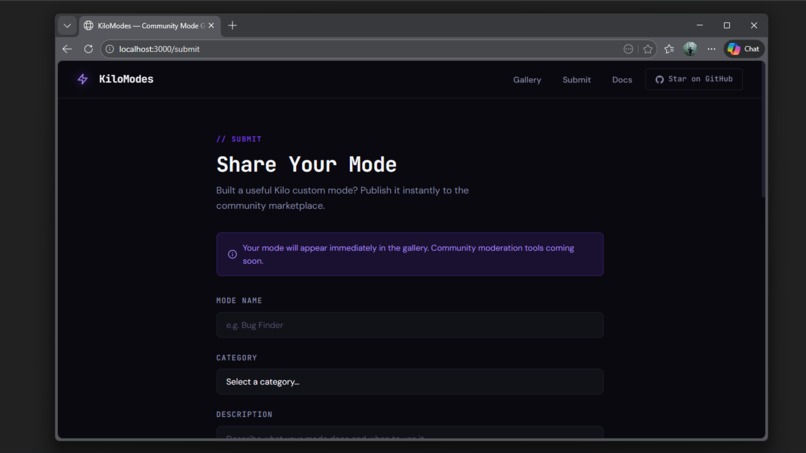Close the KiloModes browser tab
Viewport: 806px width, 453px height.
click(211, 25)
